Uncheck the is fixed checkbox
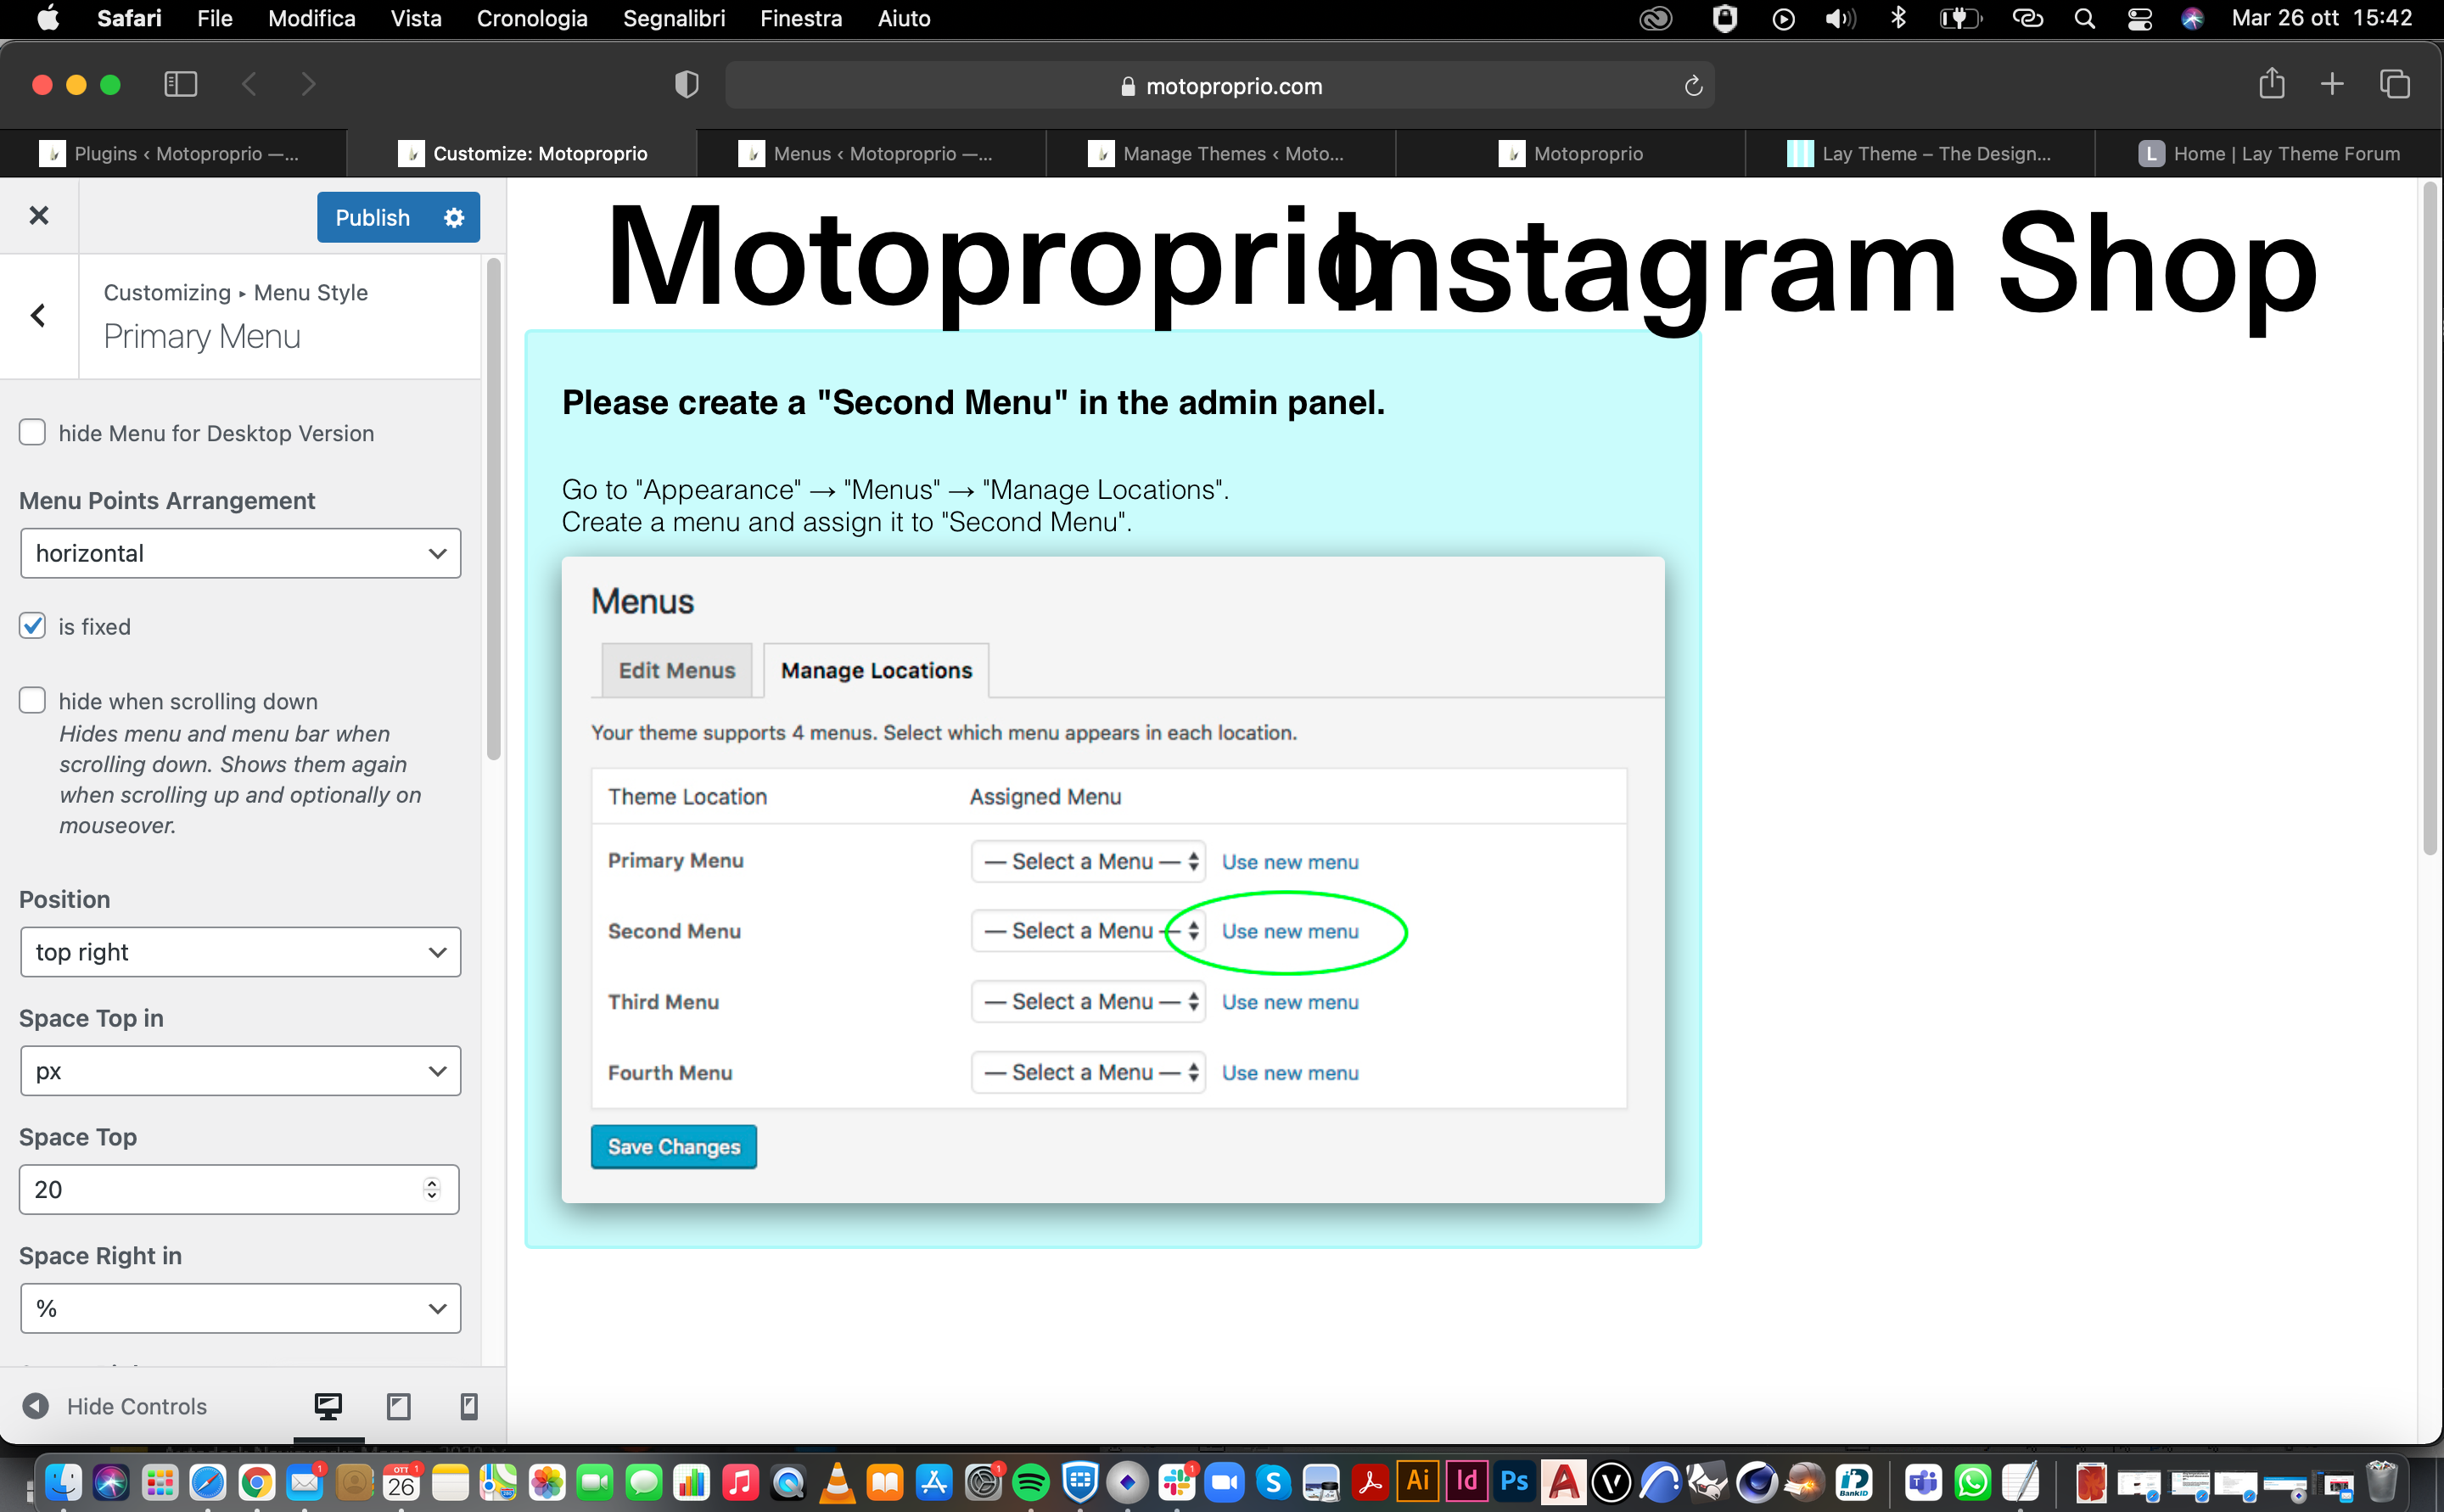 point(33,626)
